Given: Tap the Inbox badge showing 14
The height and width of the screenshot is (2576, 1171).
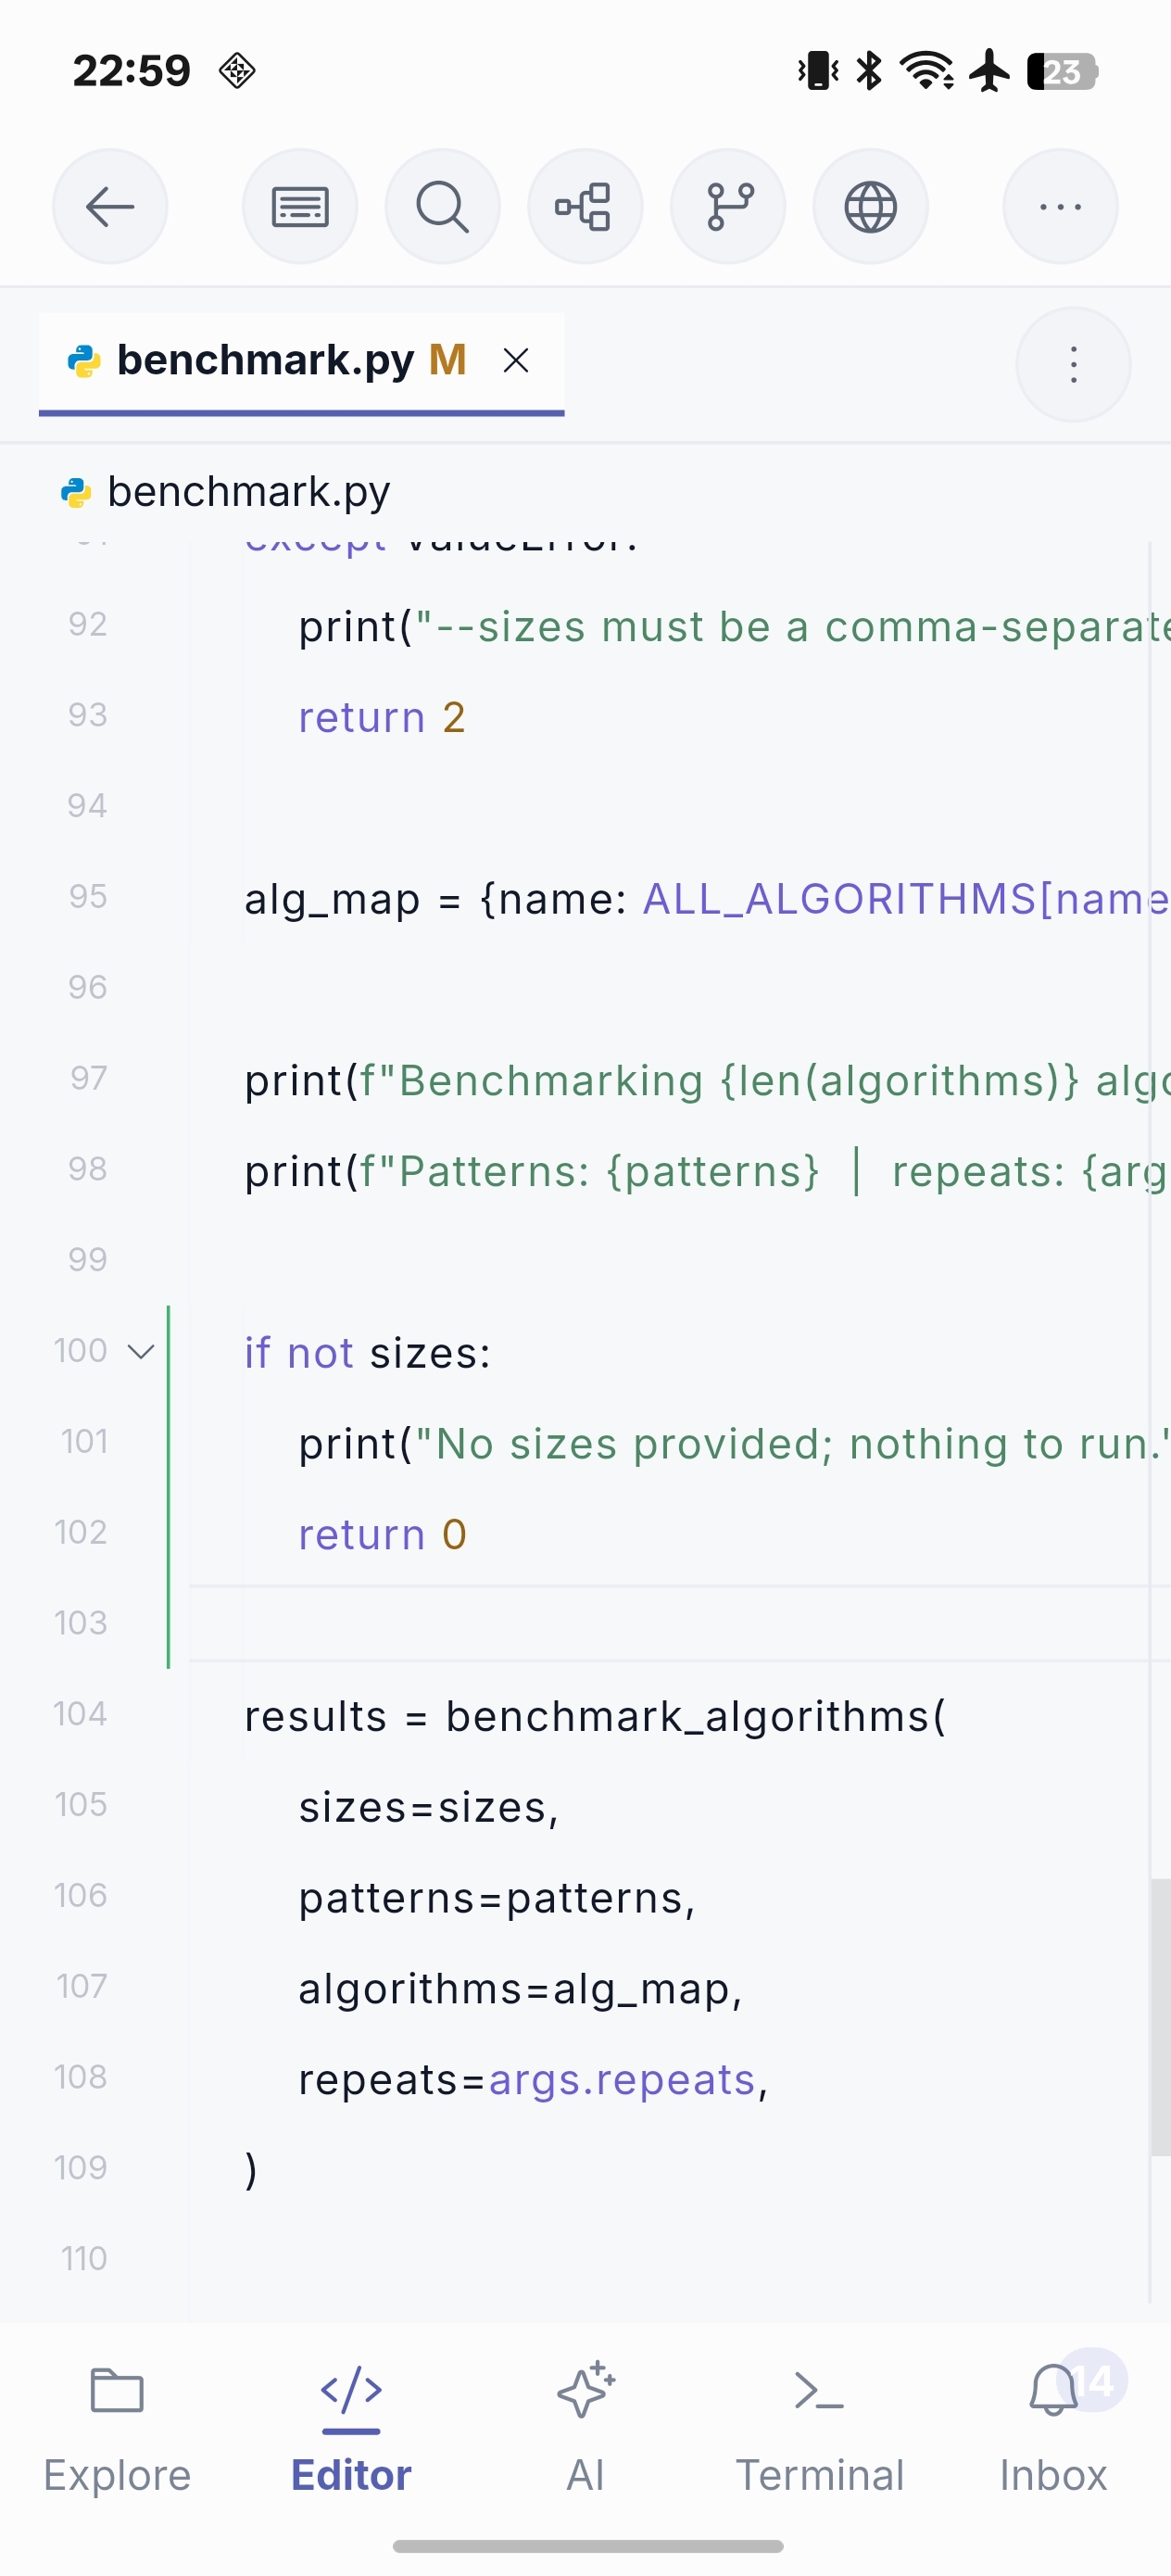Looking at the screenshot, I should (x=1092, y=2381).
